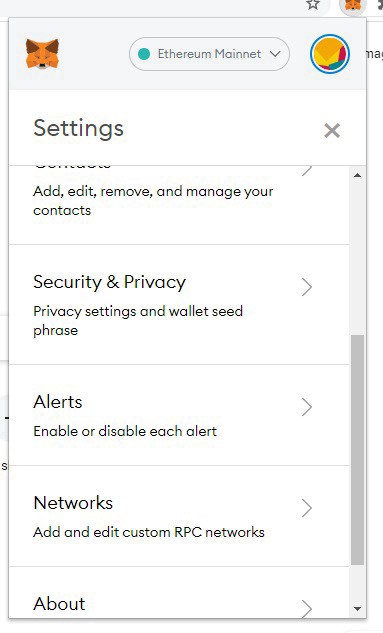Click the MetaMask extension icon in browser toolbar
The image size is (383, 633).
pos(353,6)
